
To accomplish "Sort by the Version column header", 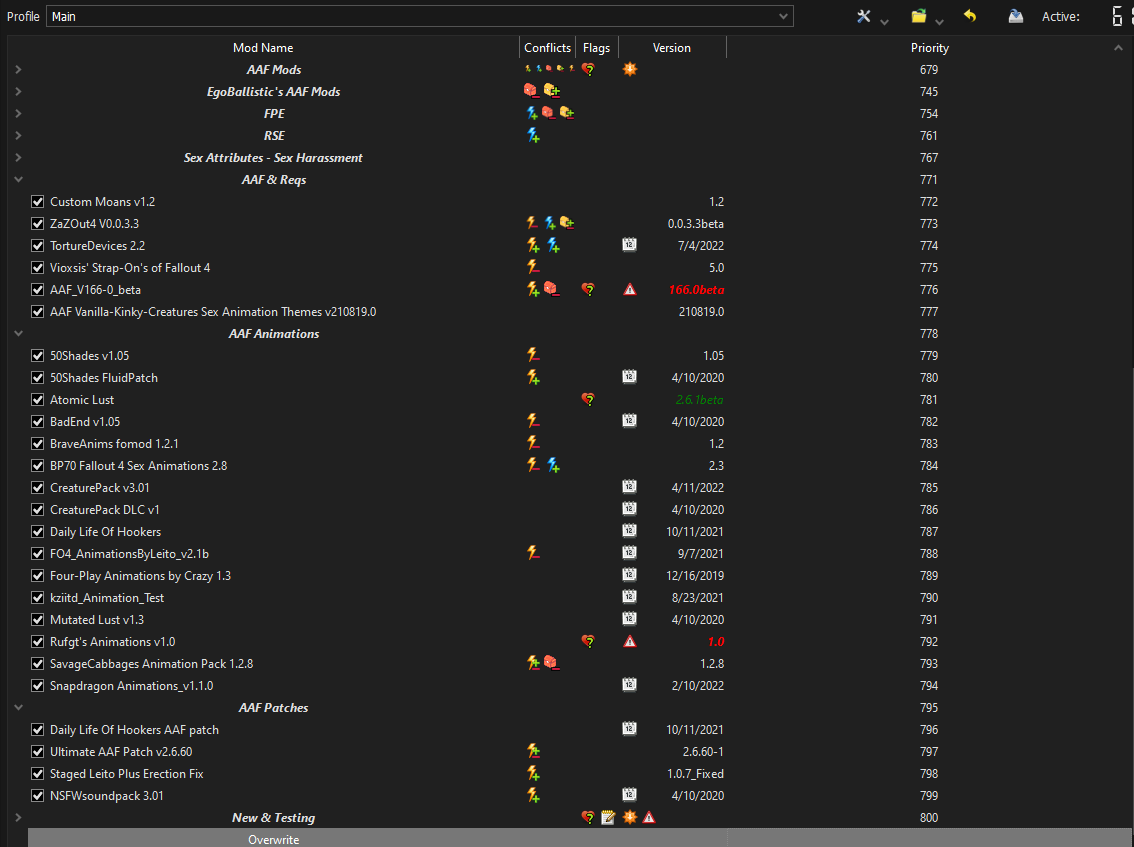I will click(x=672, y=48).
